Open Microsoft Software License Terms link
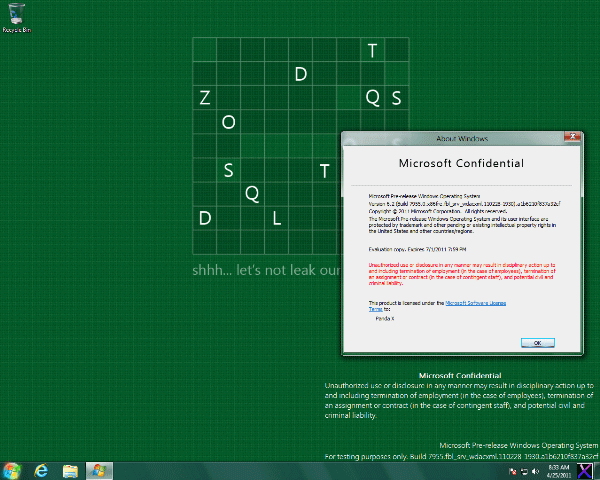 click(476, 303)
